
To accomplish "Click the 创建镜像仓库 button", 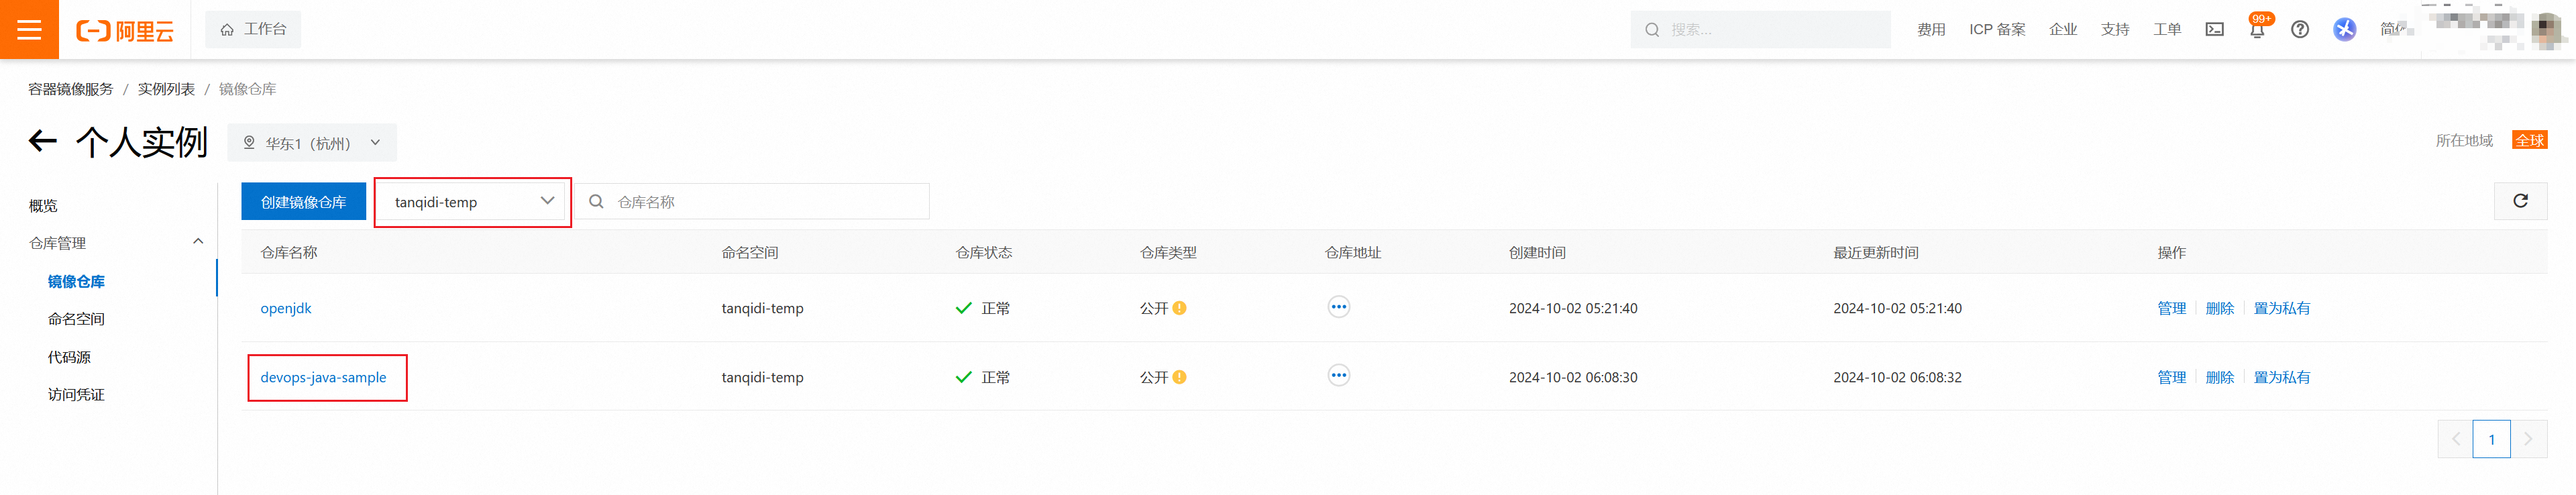I will pyautogui.click(x=303, y=202).
